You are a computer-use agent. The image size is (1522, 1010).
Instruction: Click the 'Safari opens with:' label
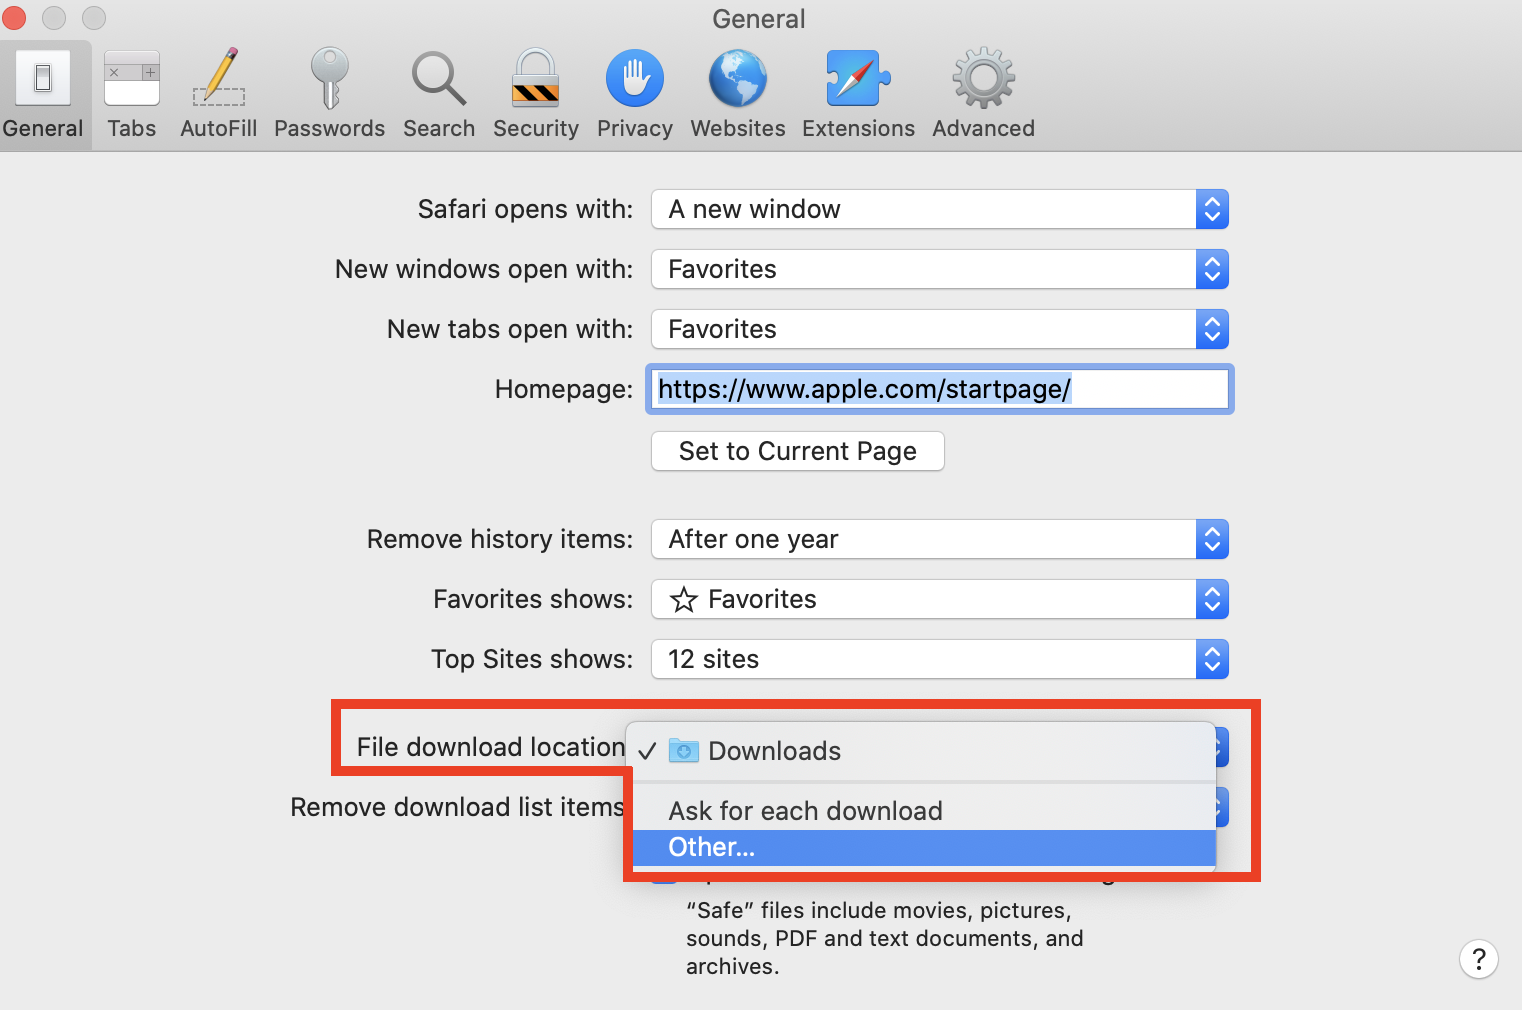click(x=526, y=209)
